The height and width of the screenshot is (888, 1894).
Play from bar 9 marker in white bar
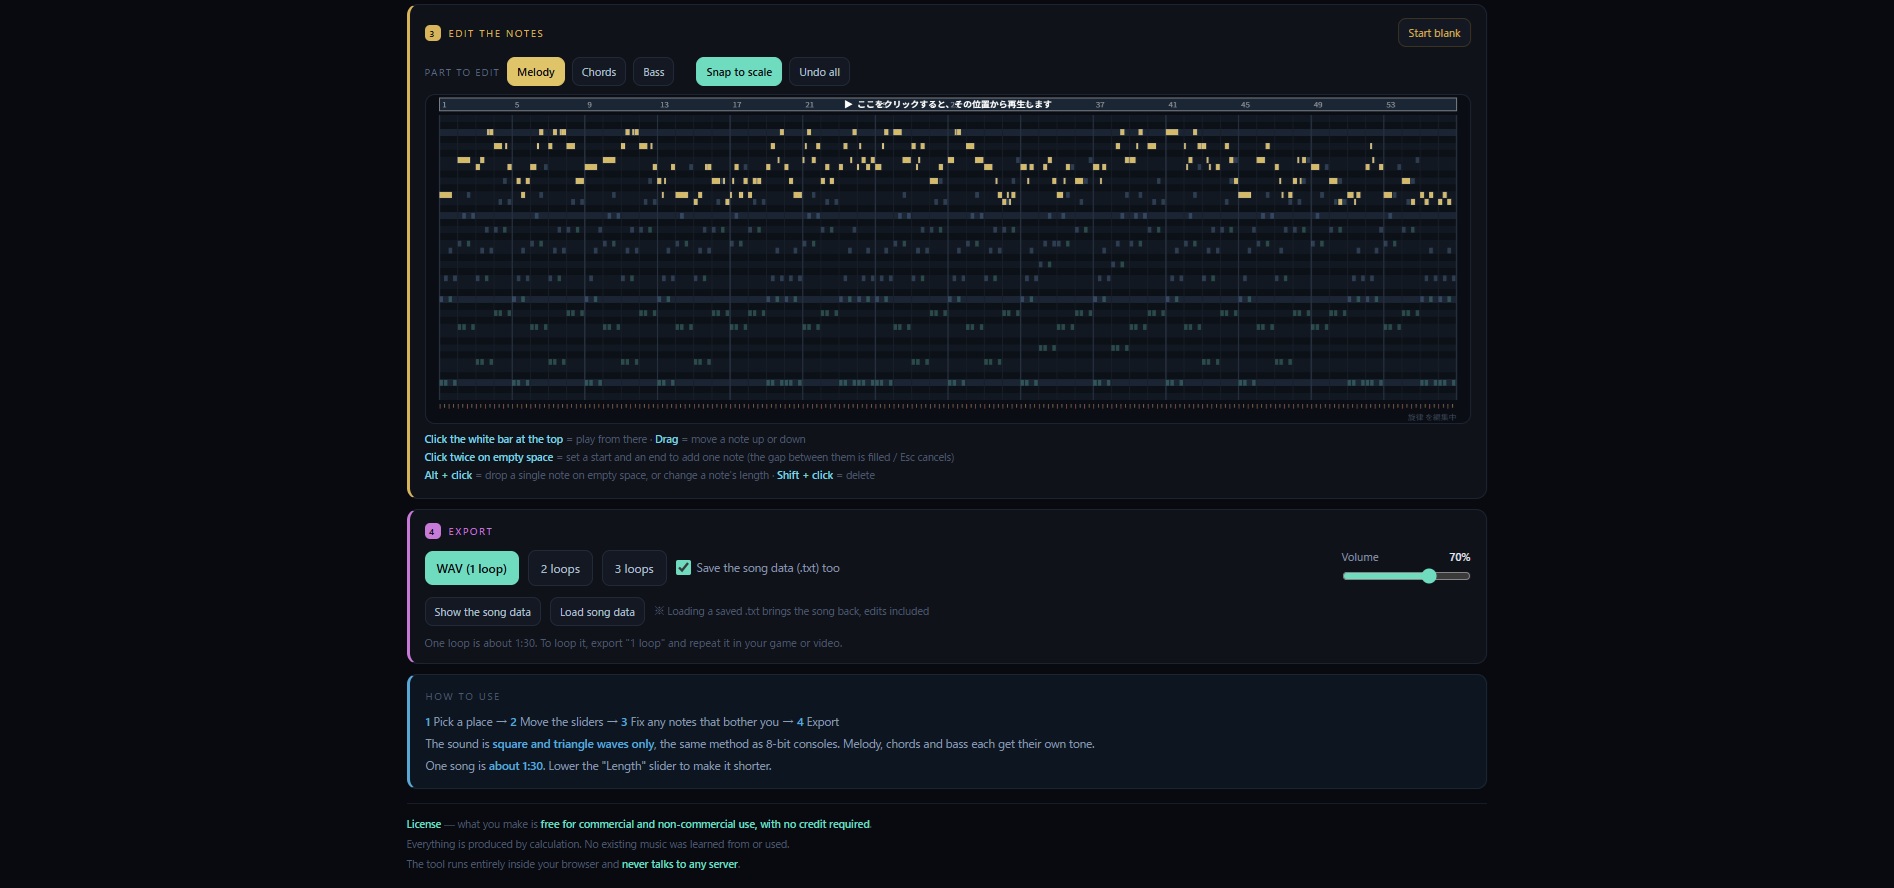[x=589, y=105]
